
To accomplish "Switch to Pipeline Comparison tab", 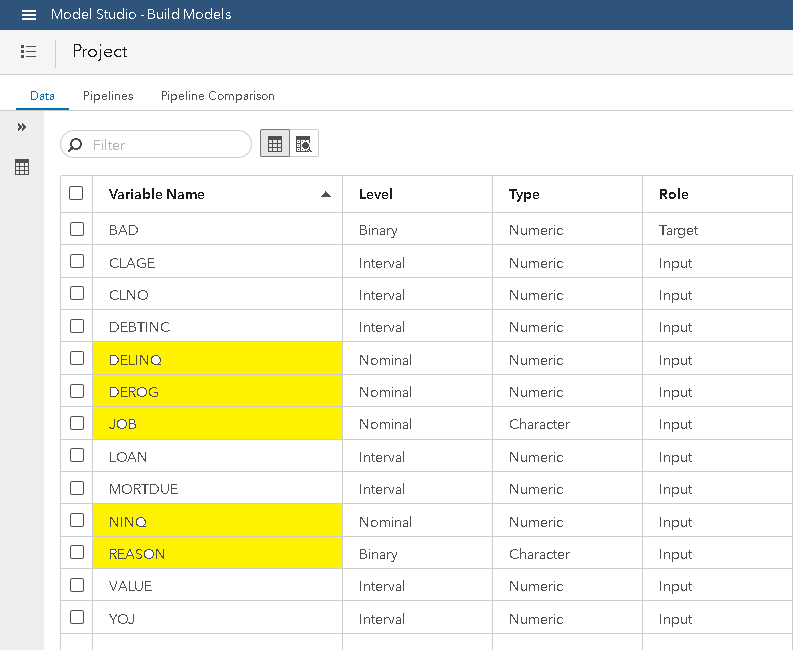I will tap(217, 96).
